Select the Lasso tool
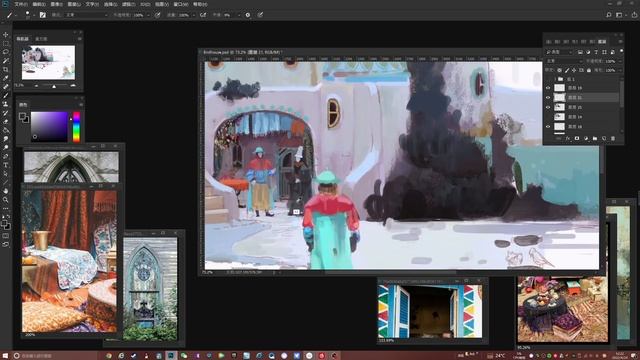640x360 pixels. pos(5,52)
